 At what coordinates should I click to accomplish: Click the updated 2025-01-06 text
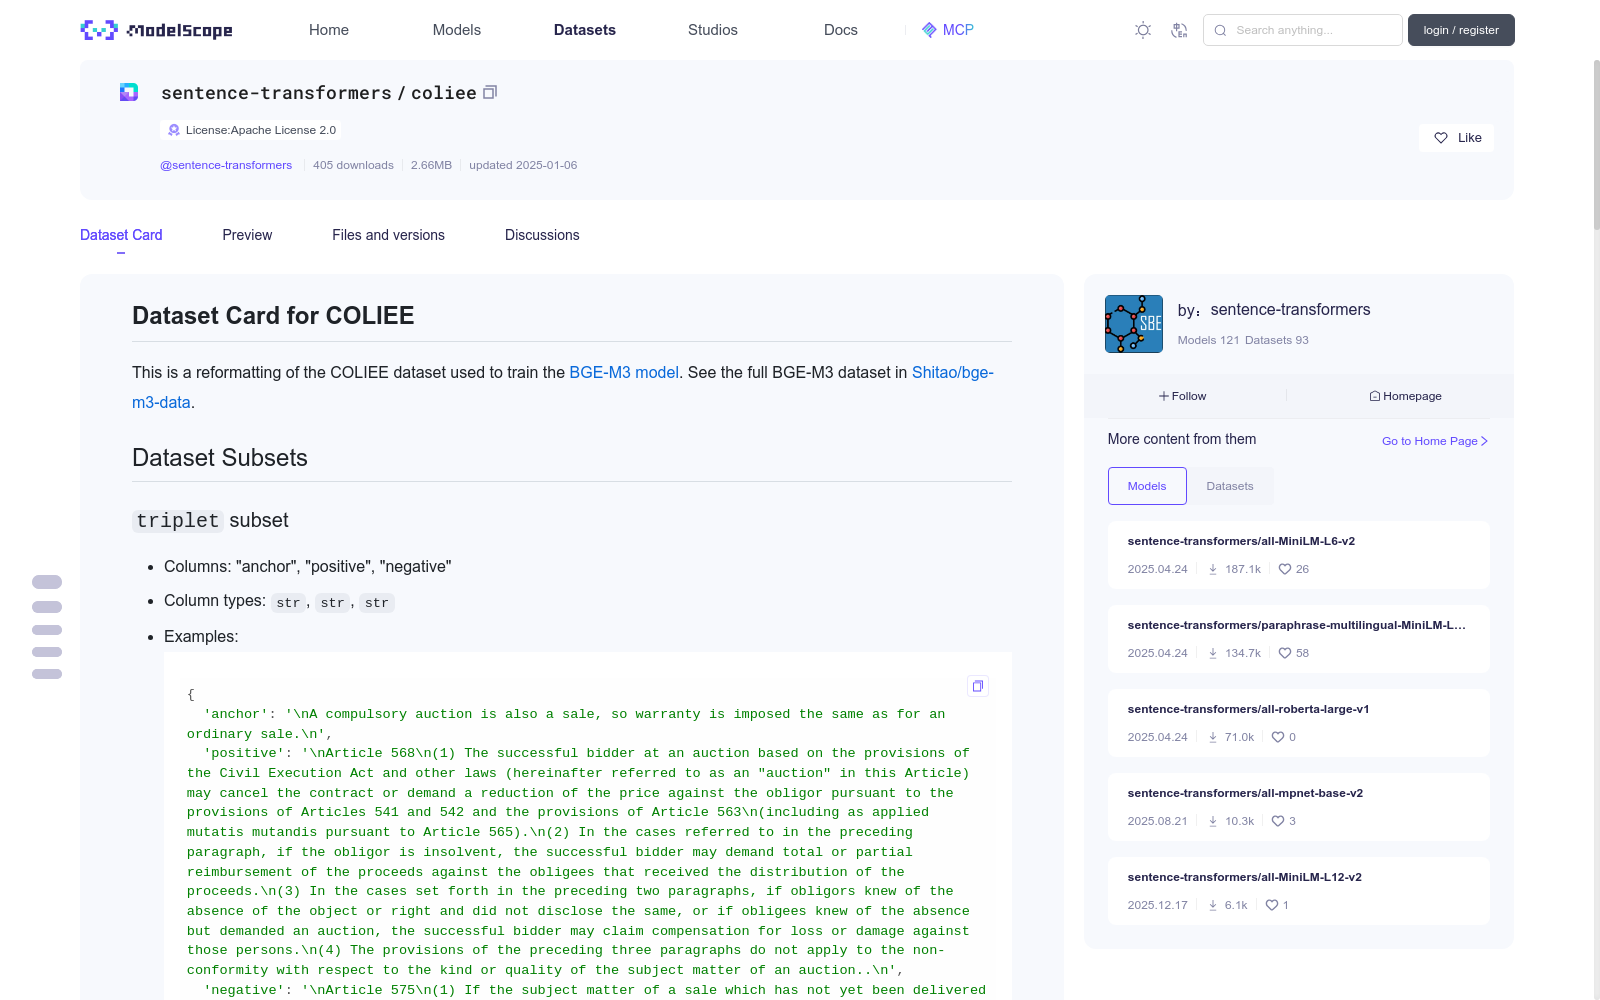click(523, 165)
